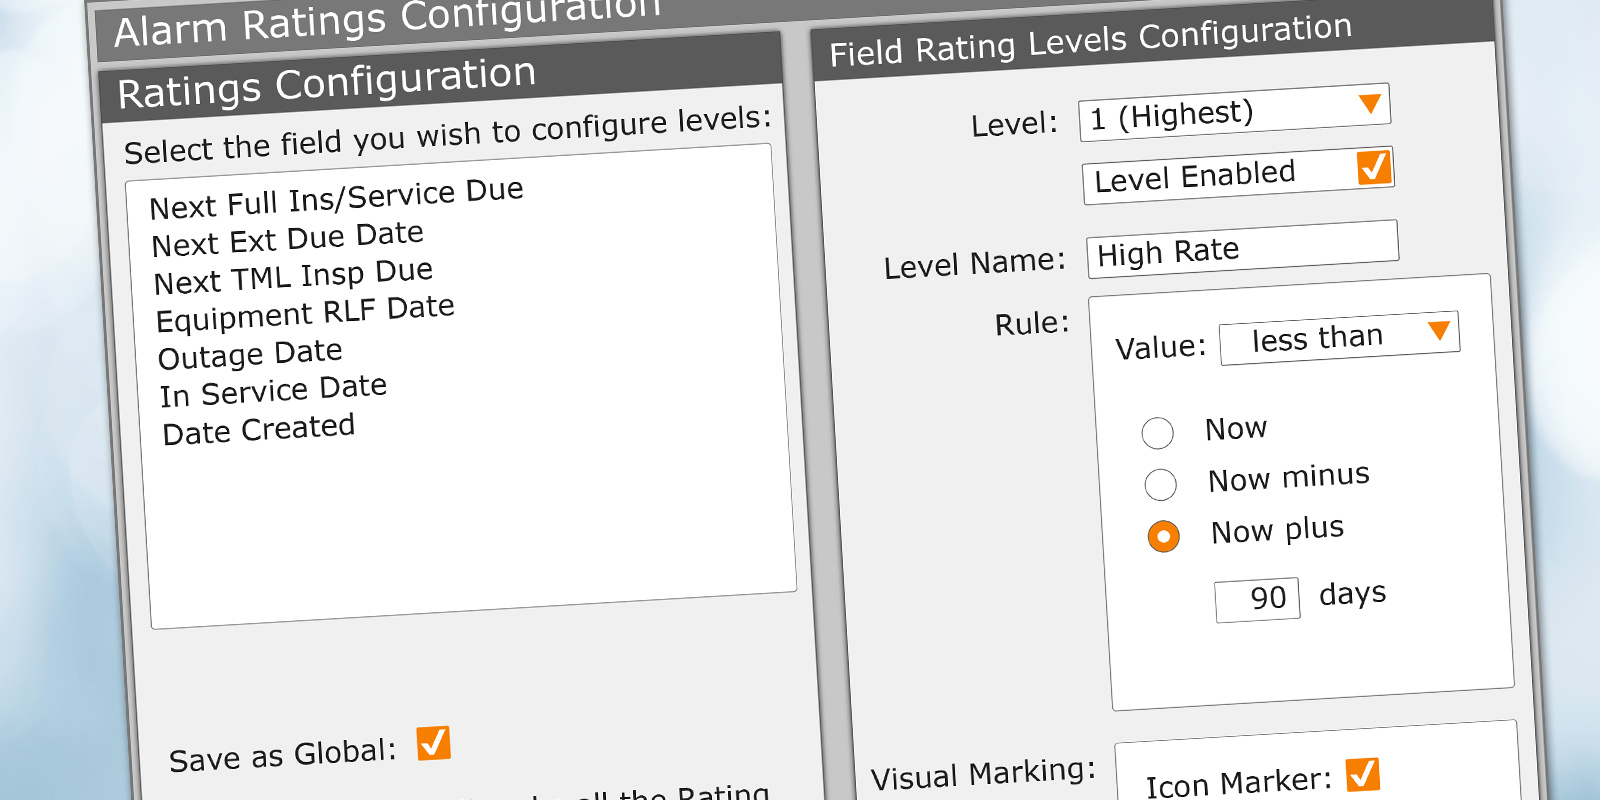This screenshot has height=800, width=1600.
Task: Open the Level dropdown showing '1 (Highest)'
Action: point(1233,113)
